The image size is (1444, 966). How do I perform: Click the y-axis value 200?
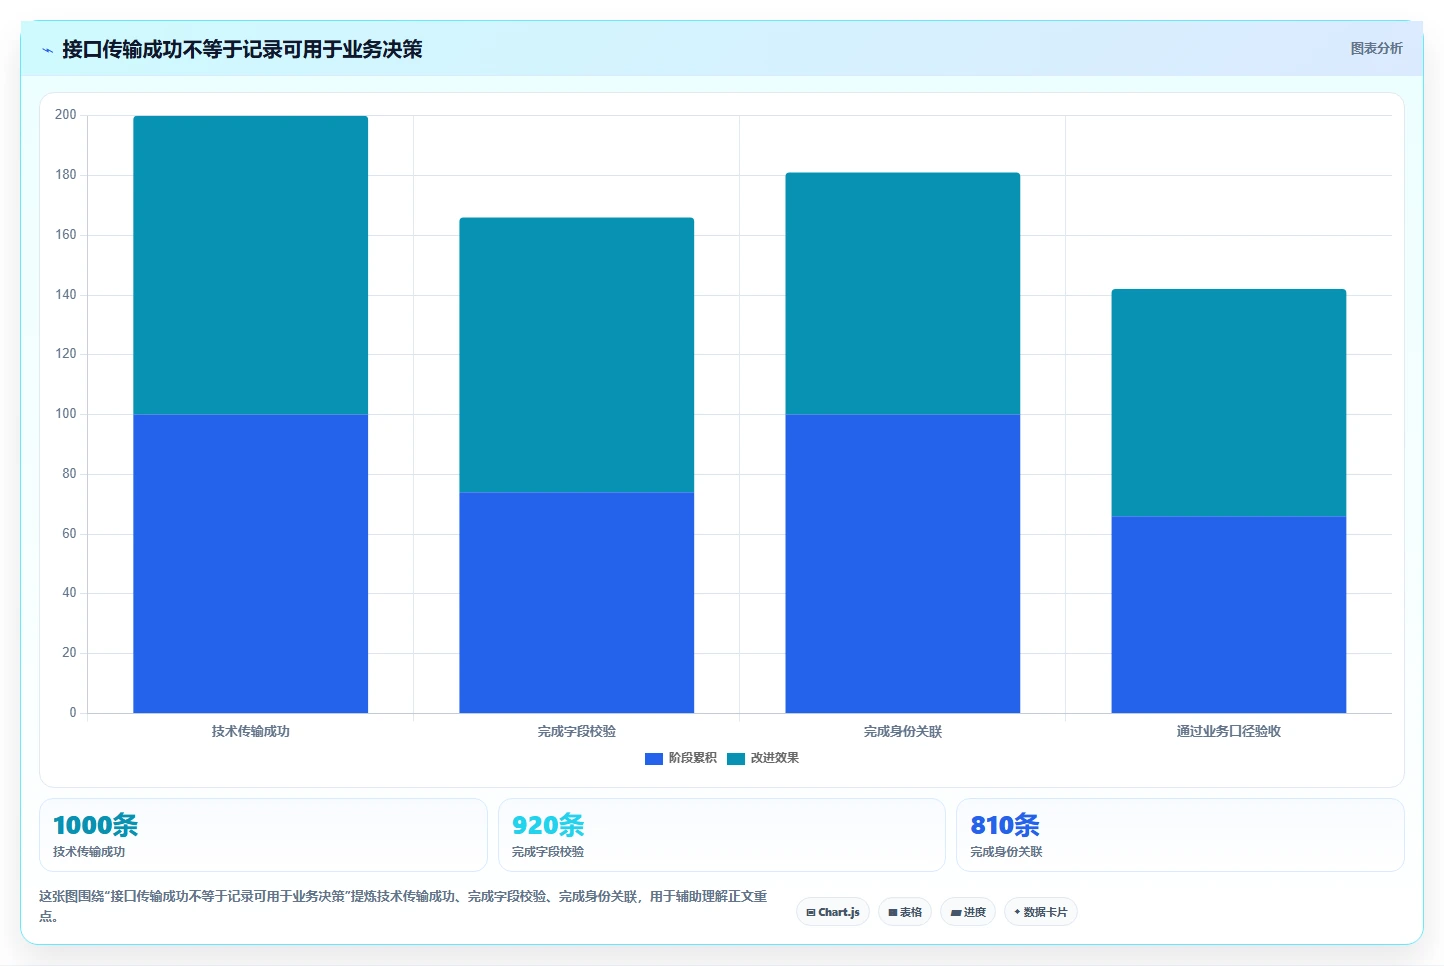coord(66,115)
